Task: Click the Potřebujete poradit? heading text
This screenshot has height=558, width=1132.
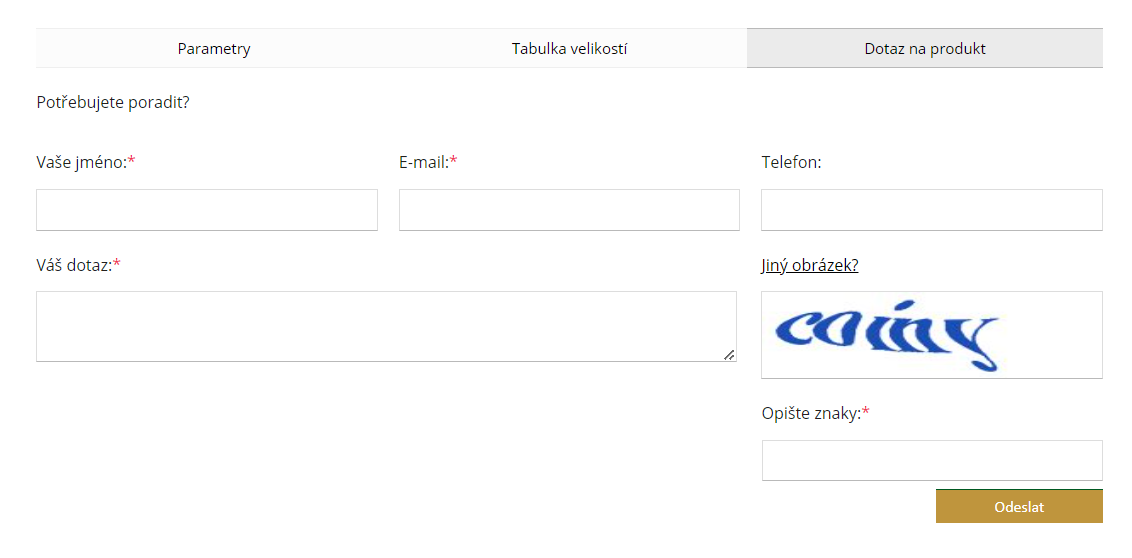Action: tap(113, 102)
